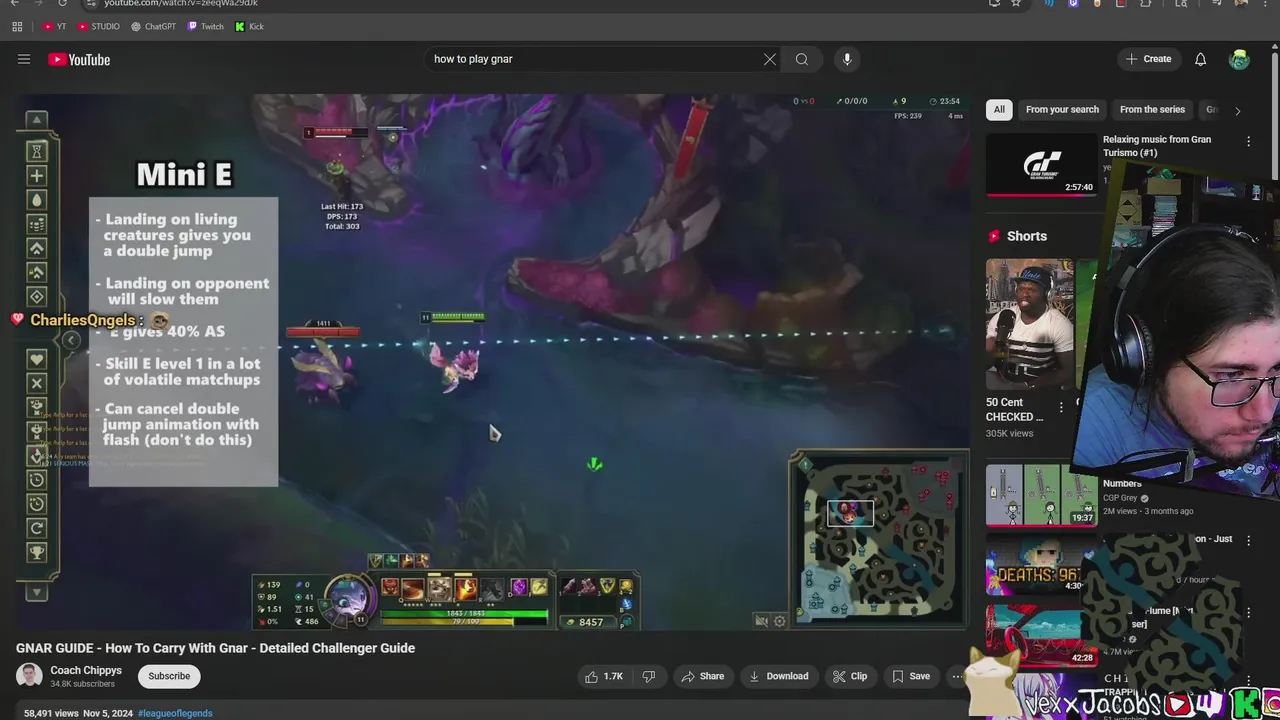Viewport: 1280px width, 720px height.
Task: Toggle the in-game camera icon by minimap
Action: (762, 621)
